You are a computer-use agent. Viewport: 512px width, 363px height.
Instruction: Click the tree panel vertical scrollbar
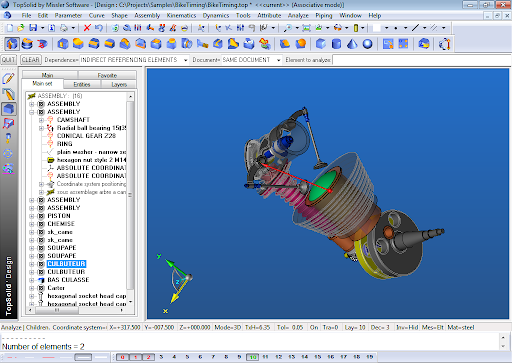tap(130, 198)
